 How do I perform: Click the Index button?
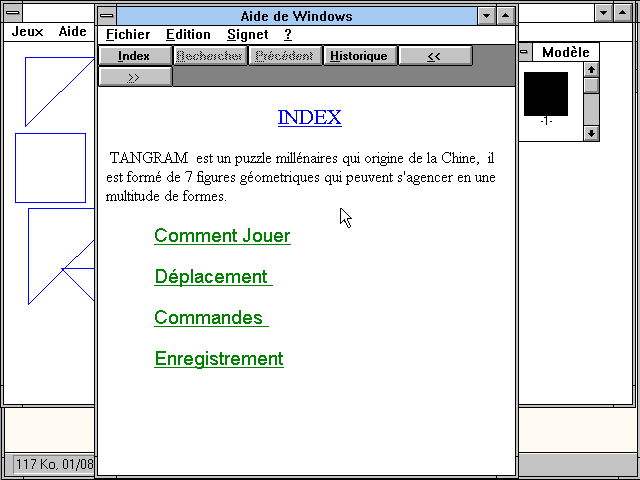[x=135, y=56]
